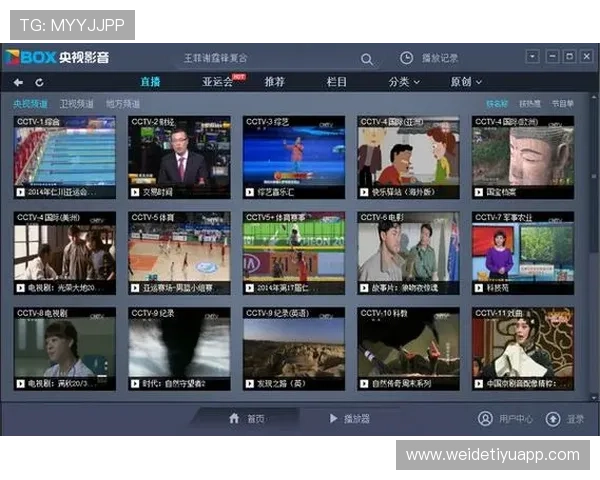
Task: Play icon on CCTV-8 电视剧 tile
Action: pos(20,384)
